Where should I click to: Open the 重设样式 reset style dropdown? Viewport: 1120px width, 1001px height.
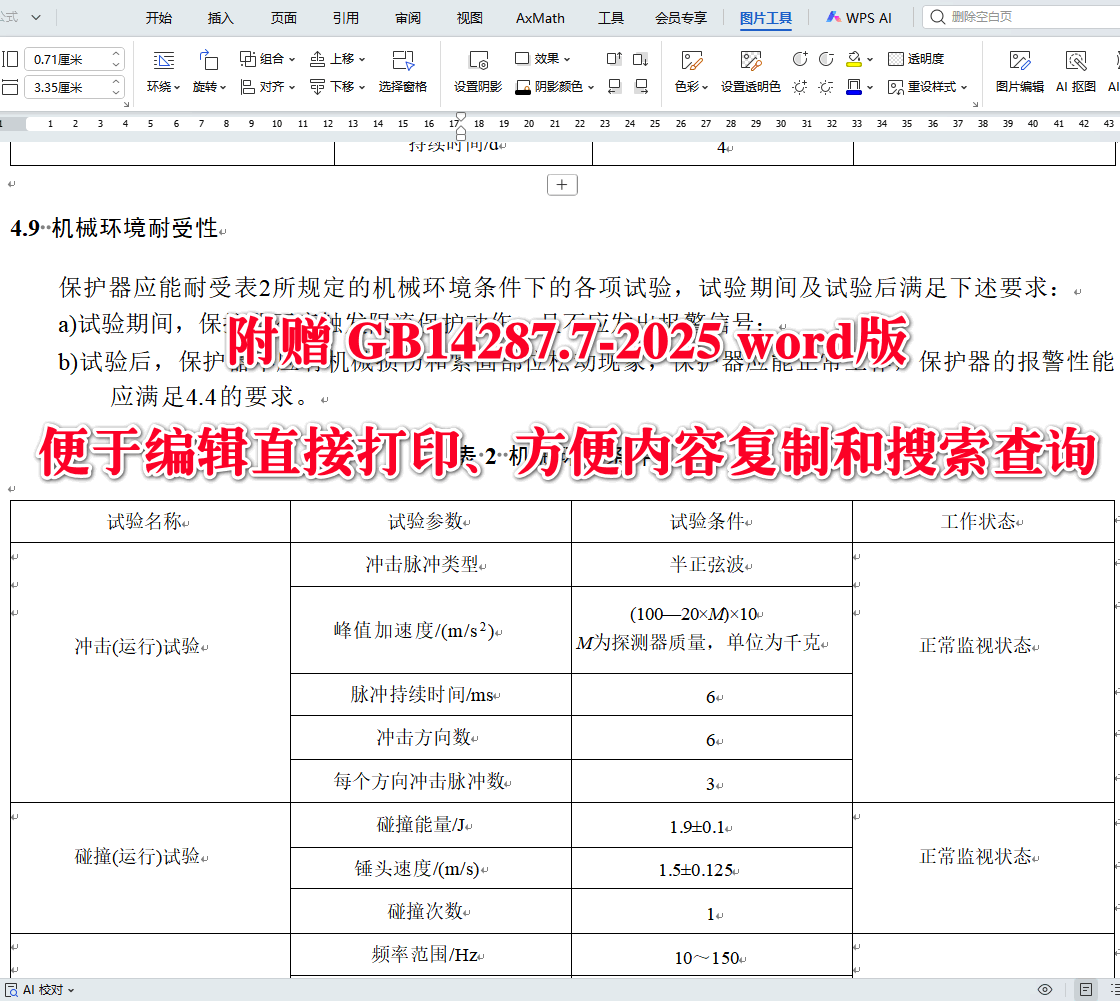(932, 87)
